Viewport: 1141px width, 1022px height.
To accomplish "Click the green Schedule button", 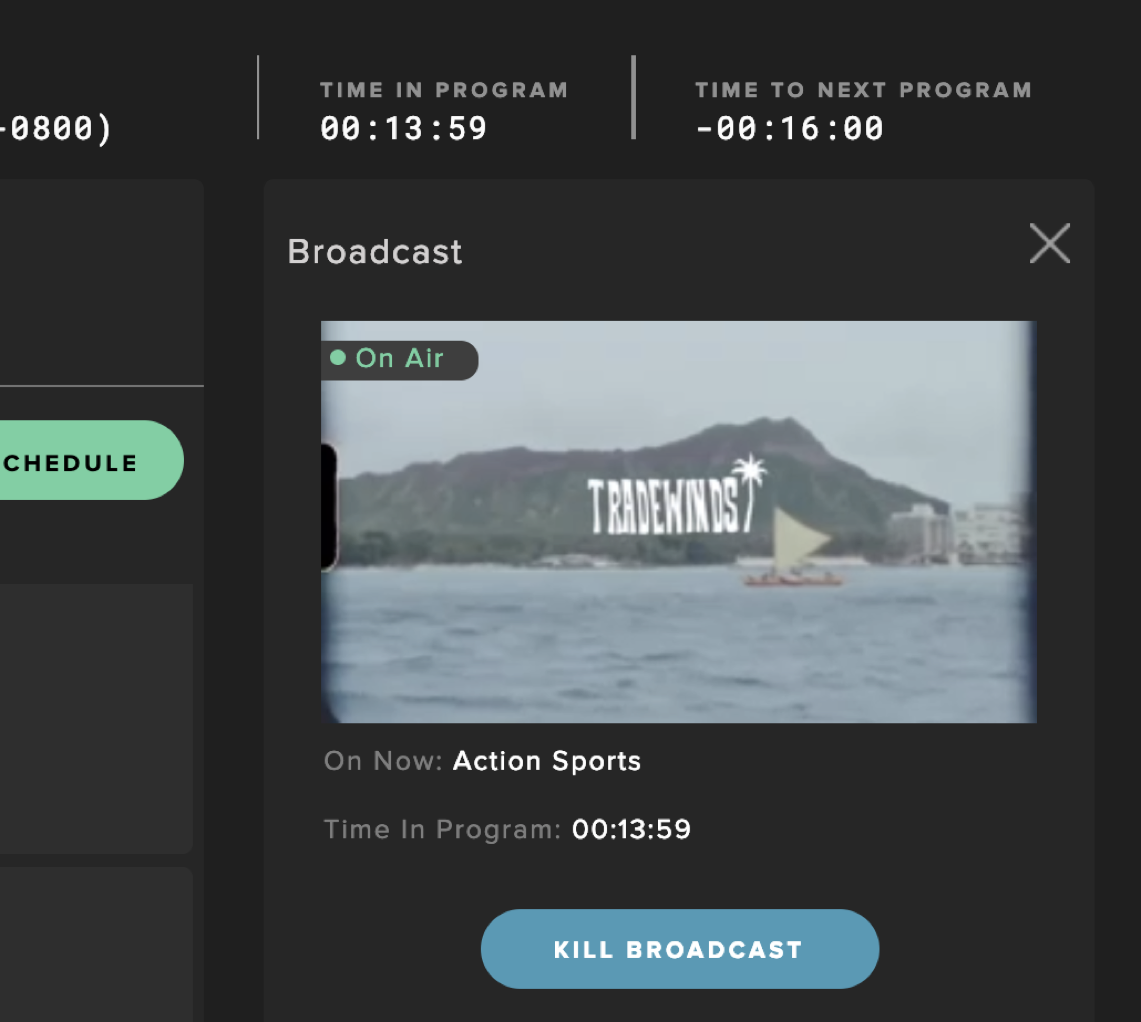I will [90, 460].
